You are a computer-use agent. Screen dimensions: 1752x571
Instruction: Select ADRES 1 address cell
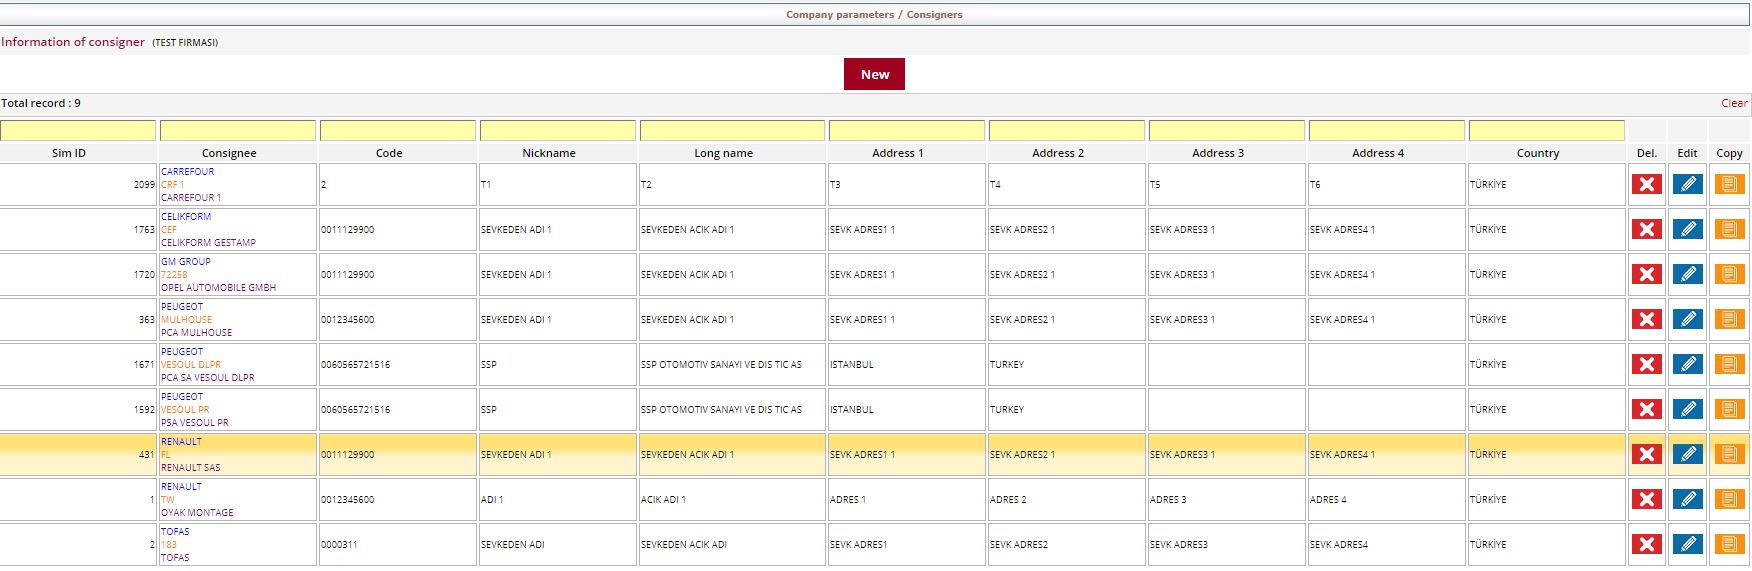tap(907, 499)
